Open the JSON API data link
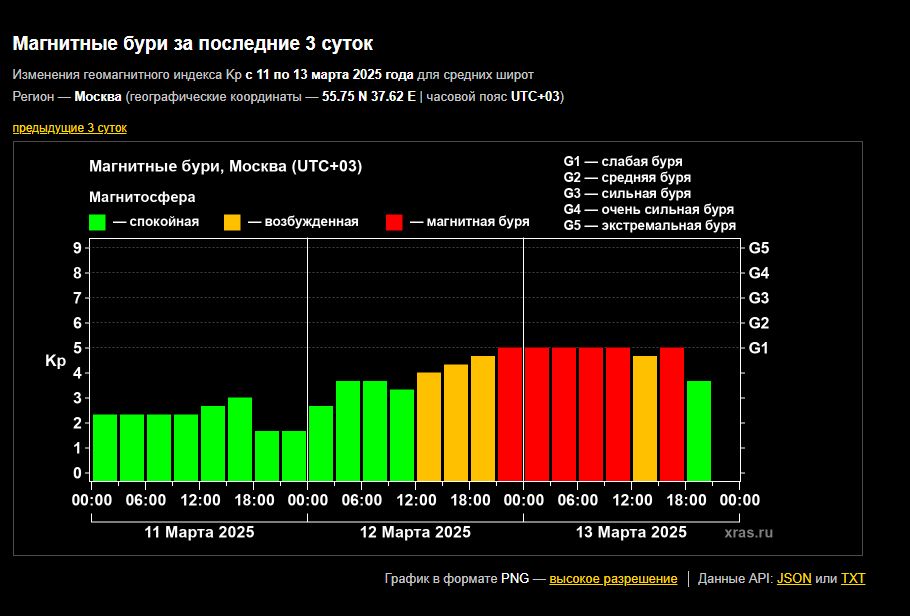The image size is (910, 616). coord(794,579)
